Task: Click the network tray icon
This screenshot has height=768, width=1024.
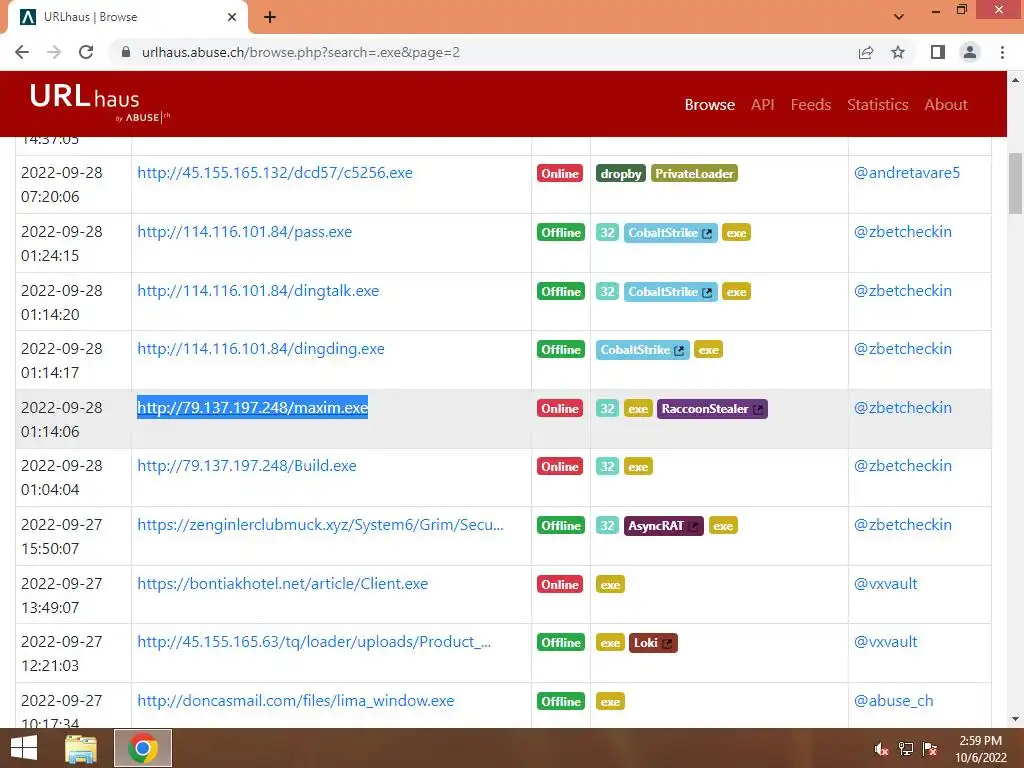Action: coord(906,749)
